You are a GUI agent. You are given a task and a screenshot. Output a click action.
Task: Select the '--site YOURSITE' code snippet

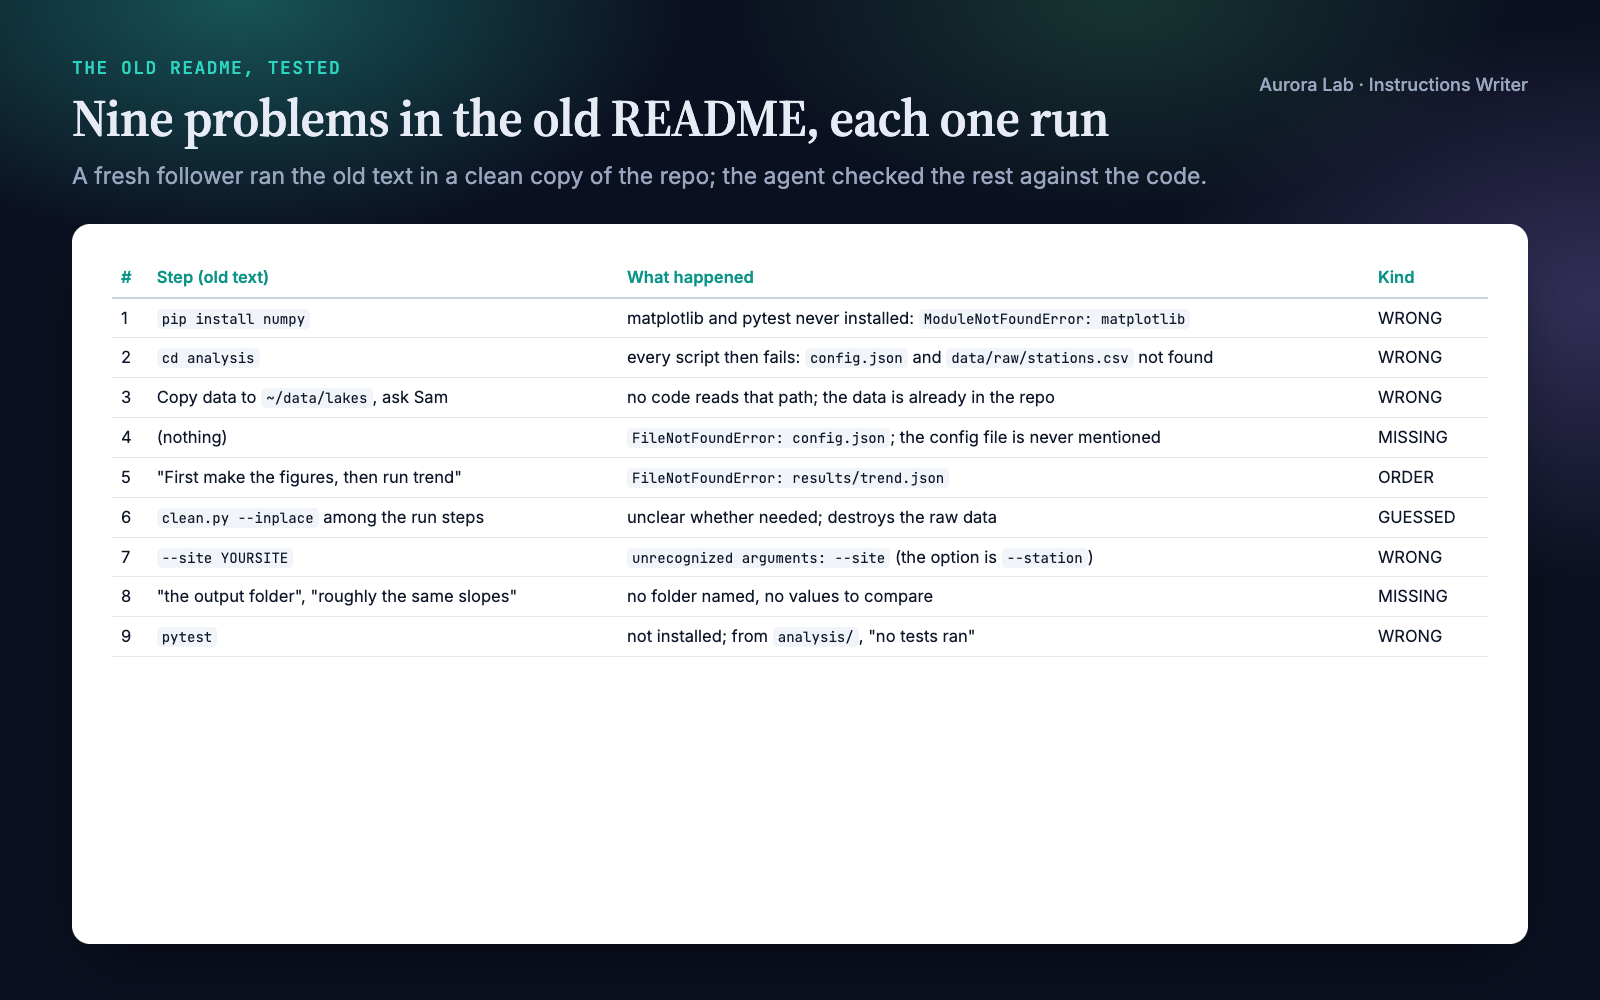click(225, 558)
